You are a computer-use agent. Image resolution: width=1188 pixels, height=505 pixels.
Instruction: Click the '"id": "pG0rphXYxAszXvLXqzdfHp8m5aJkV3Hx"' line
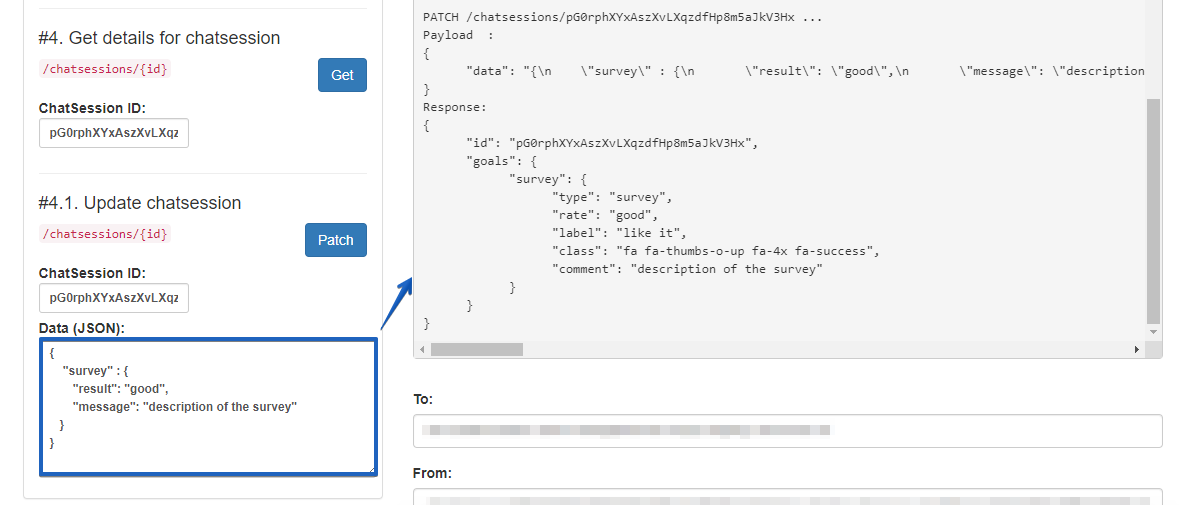[612, 142]
